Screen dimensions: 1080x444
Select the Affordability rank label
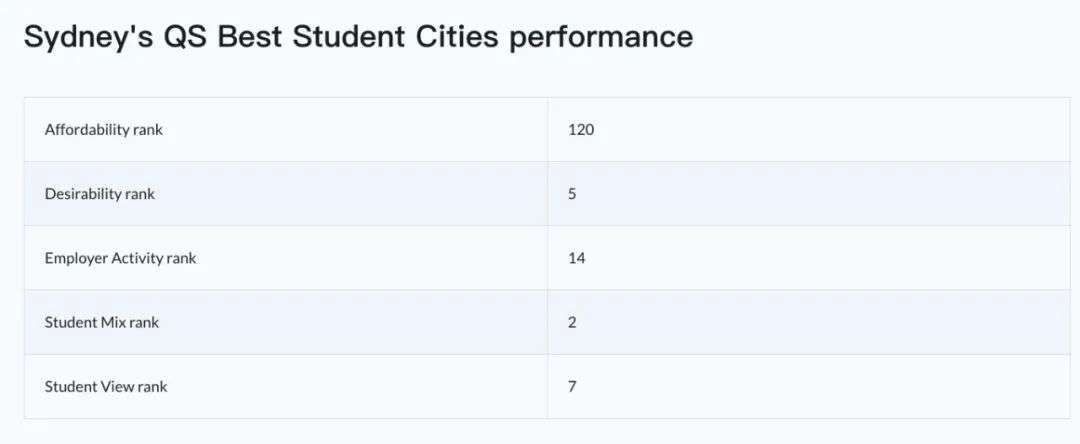coord(104,129)
